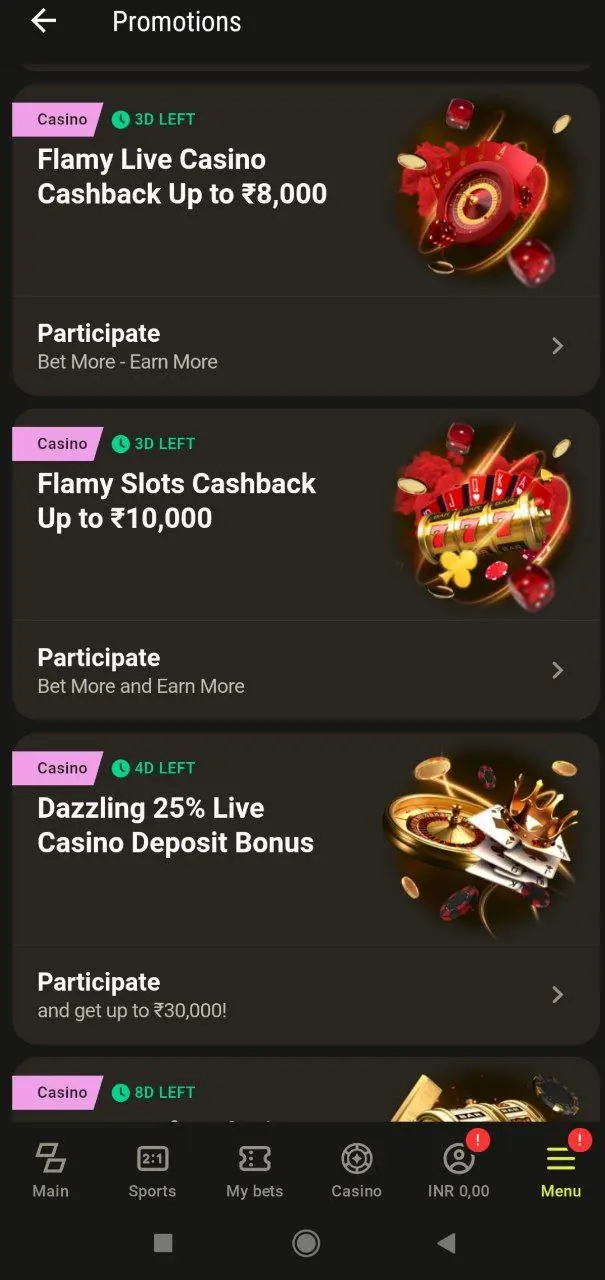Select the pink Casino tag on Flamy Slots
The width and height of the screenshot is (605, 1280).
pyautogui.click(x=58, y=443)
